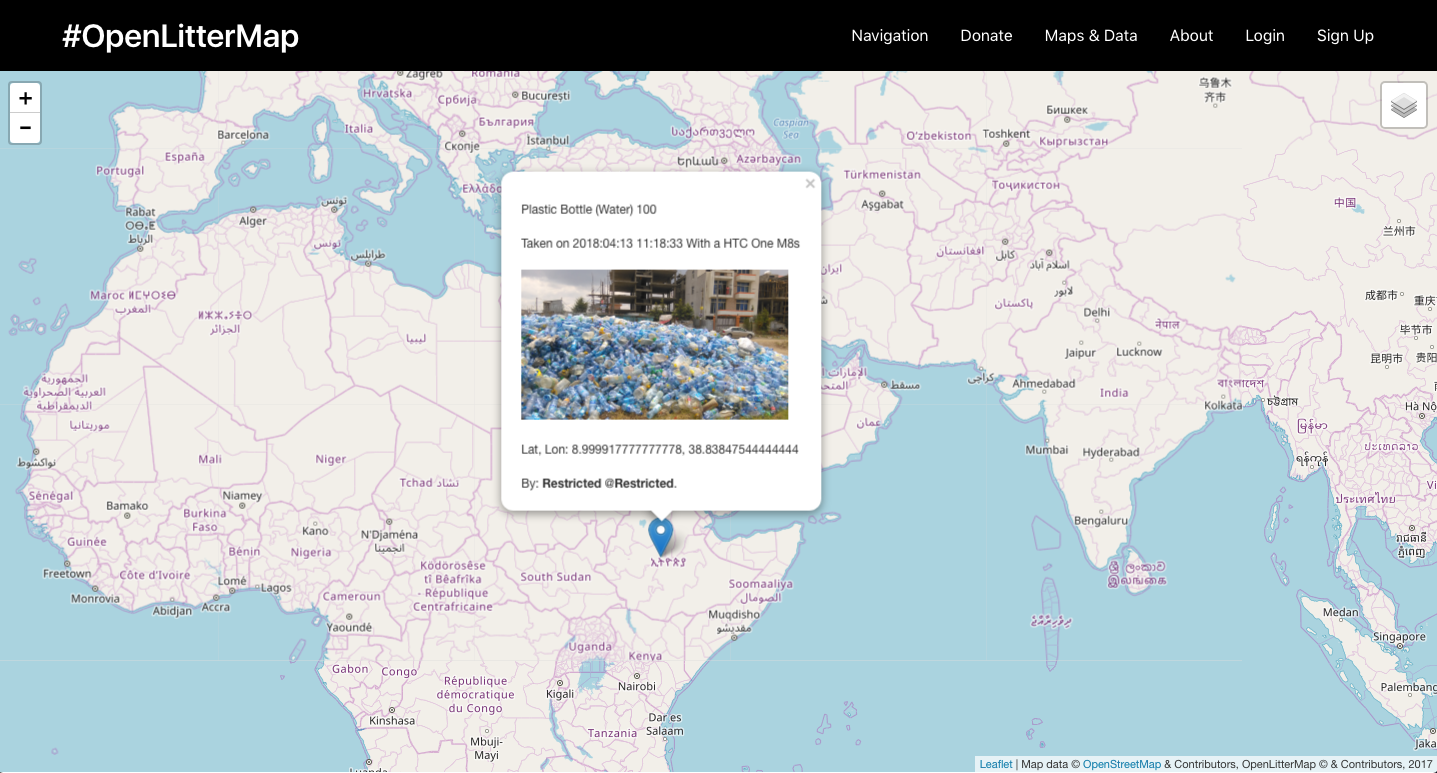Zoom out of the map
Screen dimensions: 1437x773
pos(25,128)
